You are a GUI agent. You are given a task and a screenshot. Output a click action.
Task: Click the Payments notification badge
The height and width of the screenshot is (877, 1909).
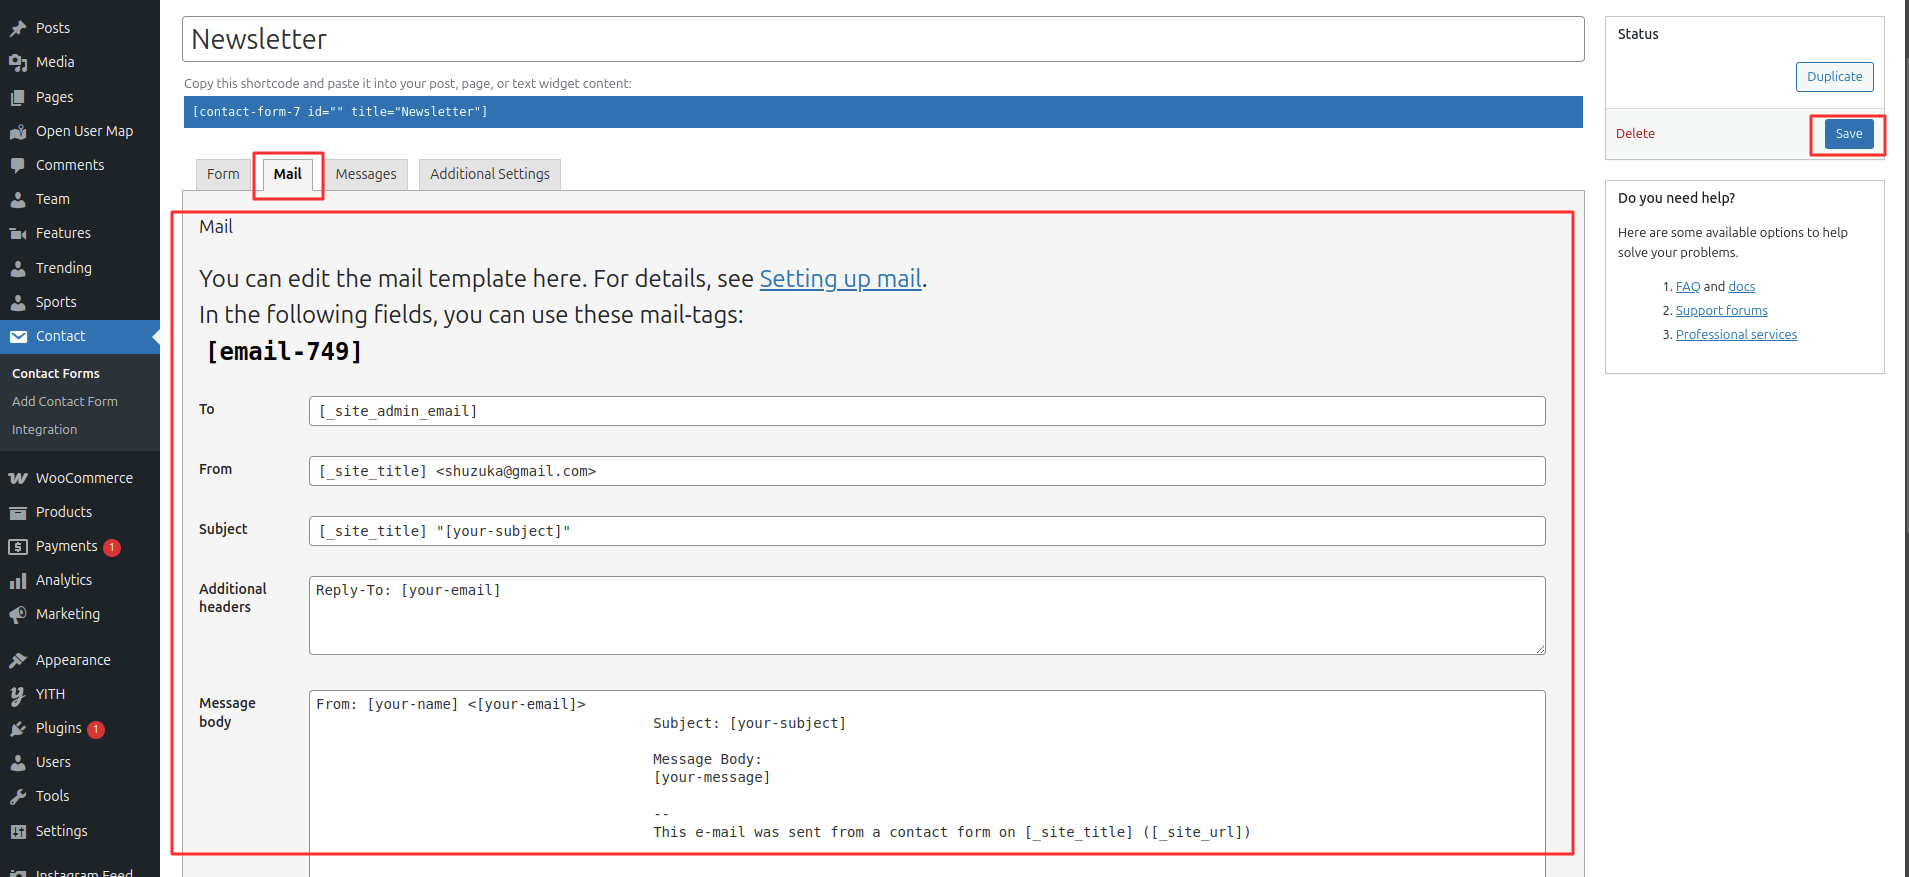112,547
